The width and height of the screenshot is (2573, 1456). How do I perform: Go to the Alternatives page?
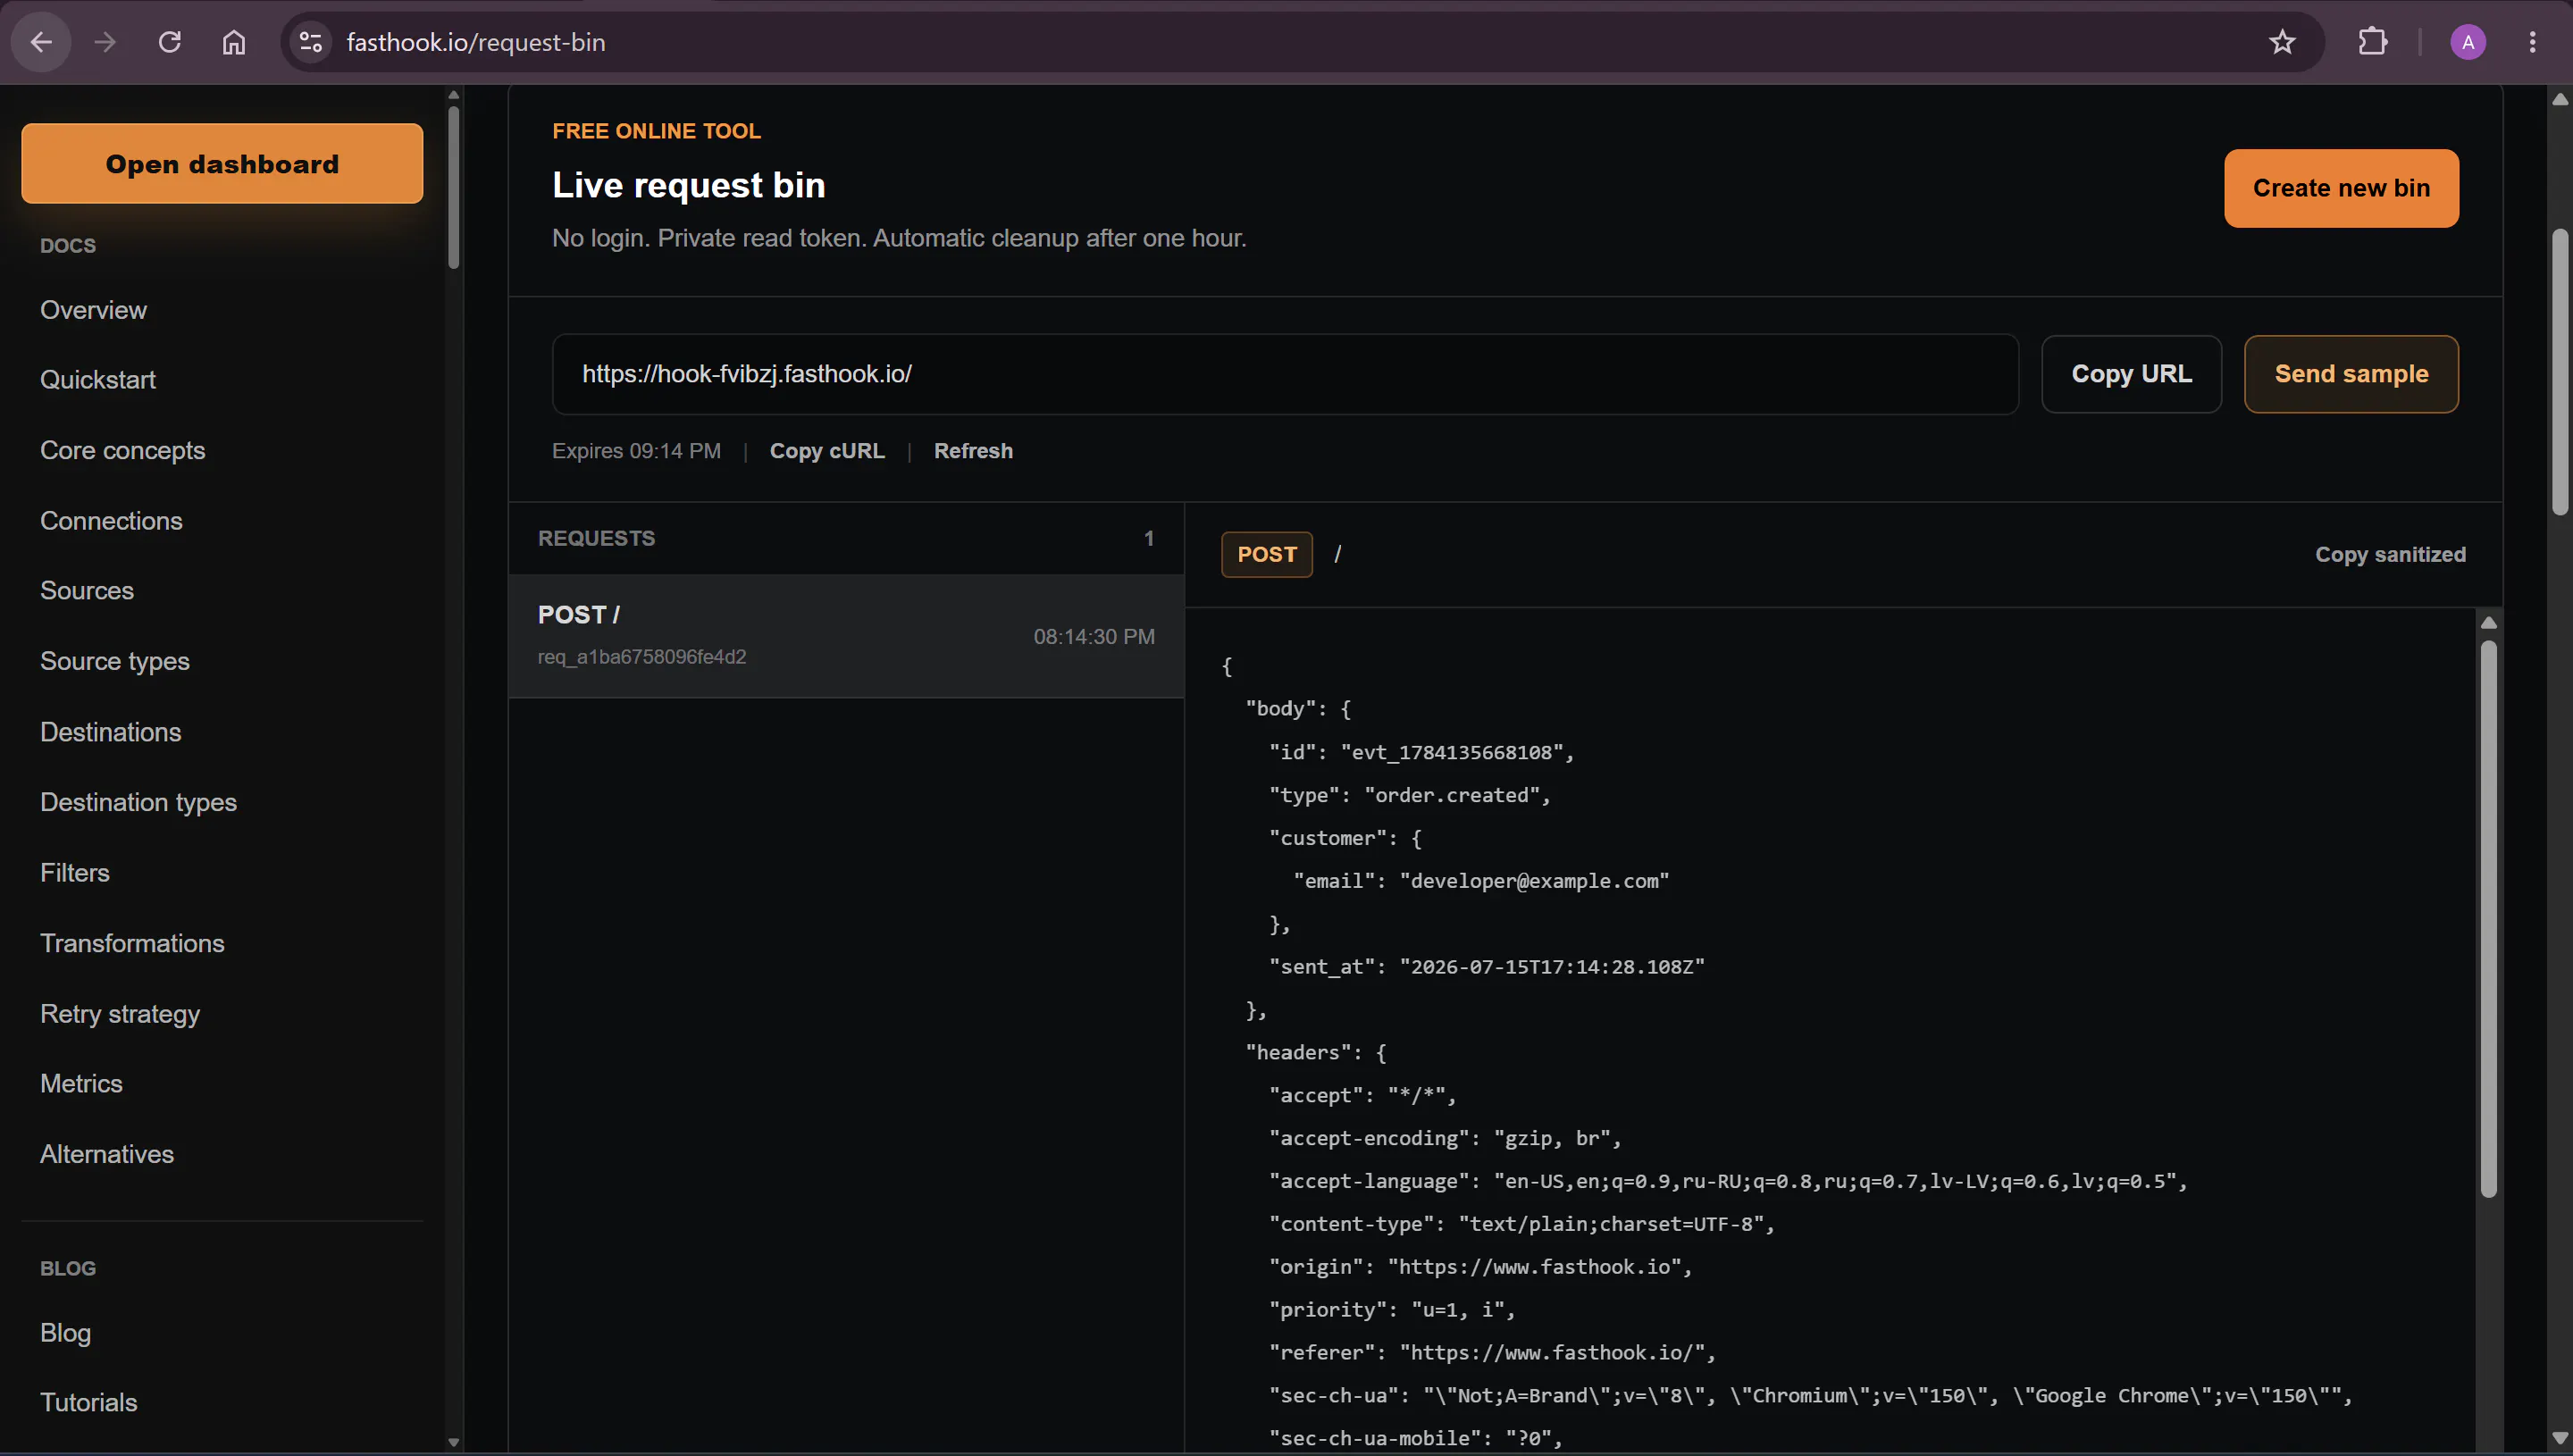pos(107,1154)
